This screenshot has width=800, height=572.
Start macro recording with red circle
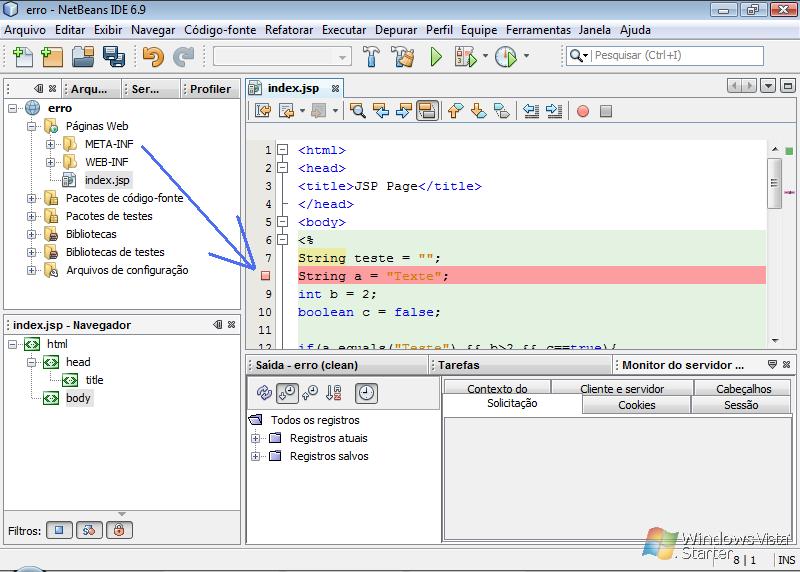coord(583,111)
